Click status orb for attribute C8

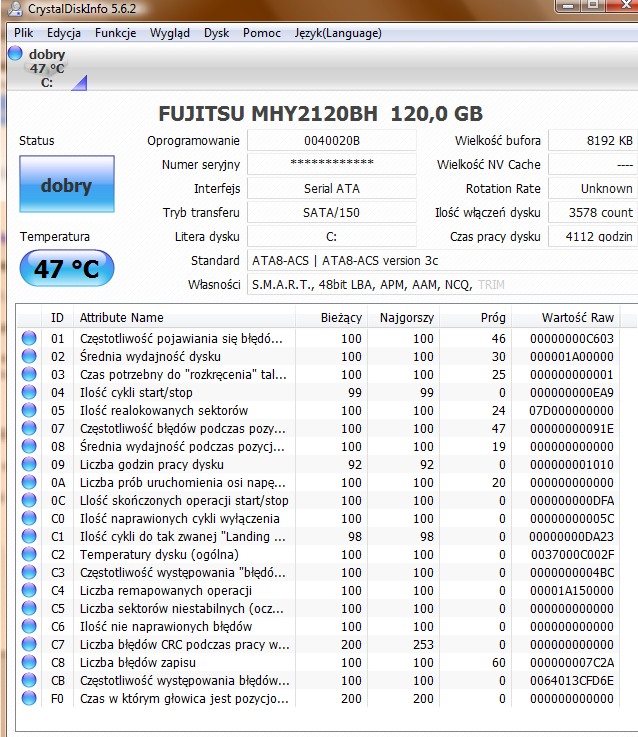(x=29, y=662)
